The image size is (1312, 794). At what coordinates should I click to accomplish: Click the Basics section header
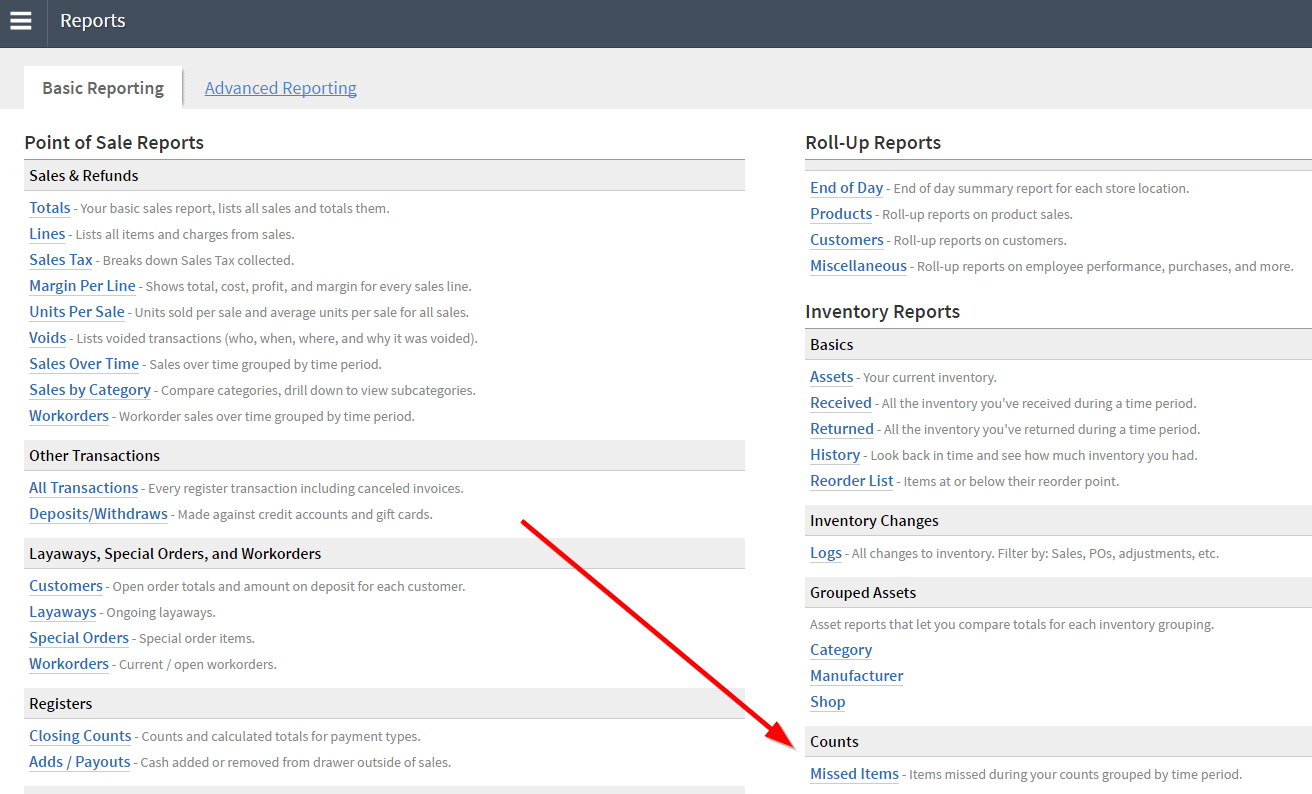1058,345
